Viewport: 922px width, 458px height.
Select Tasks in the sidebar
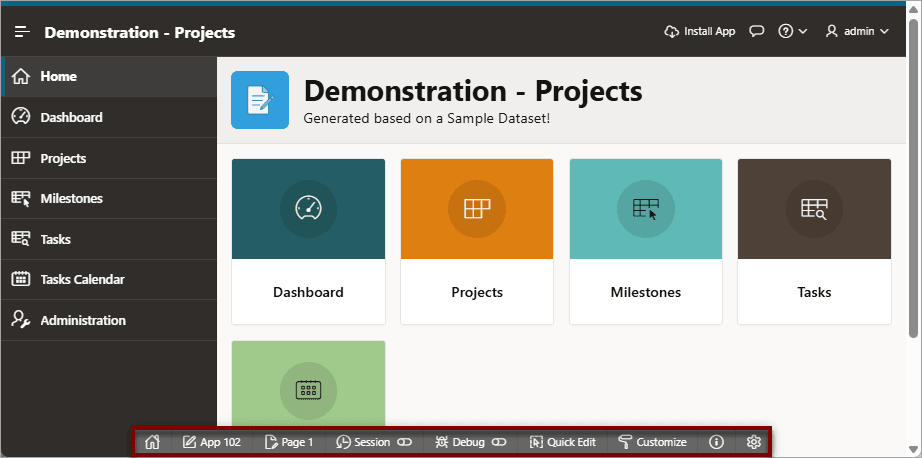tap(109, 239)
